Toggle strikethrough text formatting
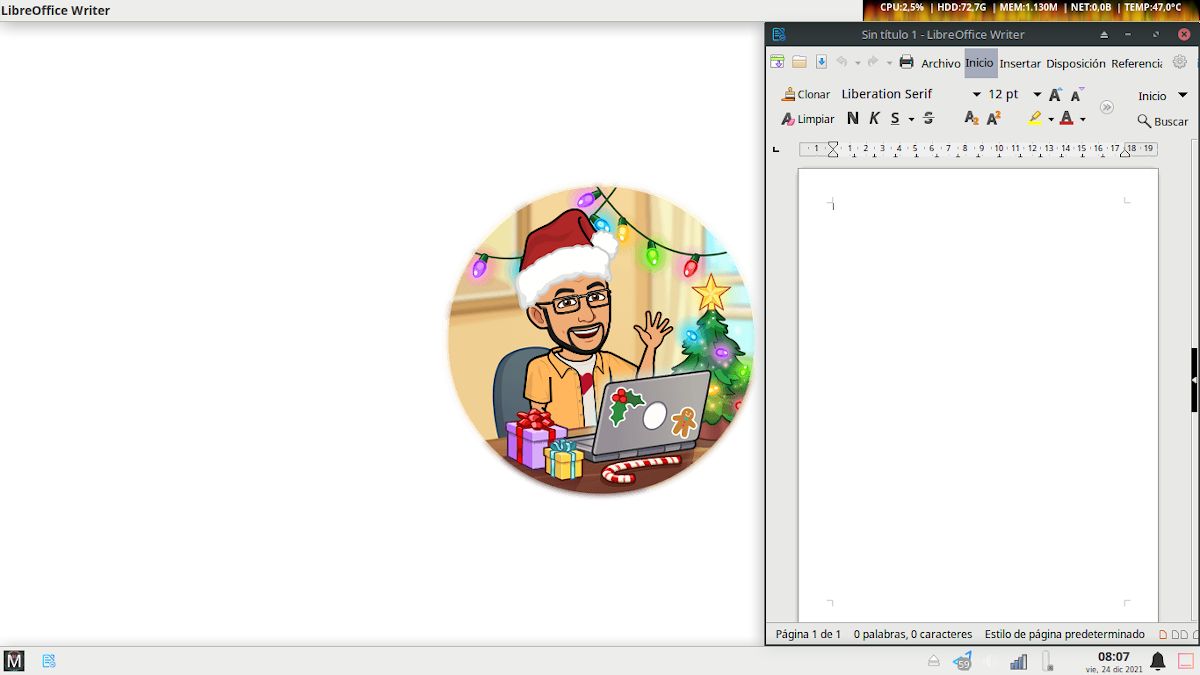 click(x=928, y=118)
